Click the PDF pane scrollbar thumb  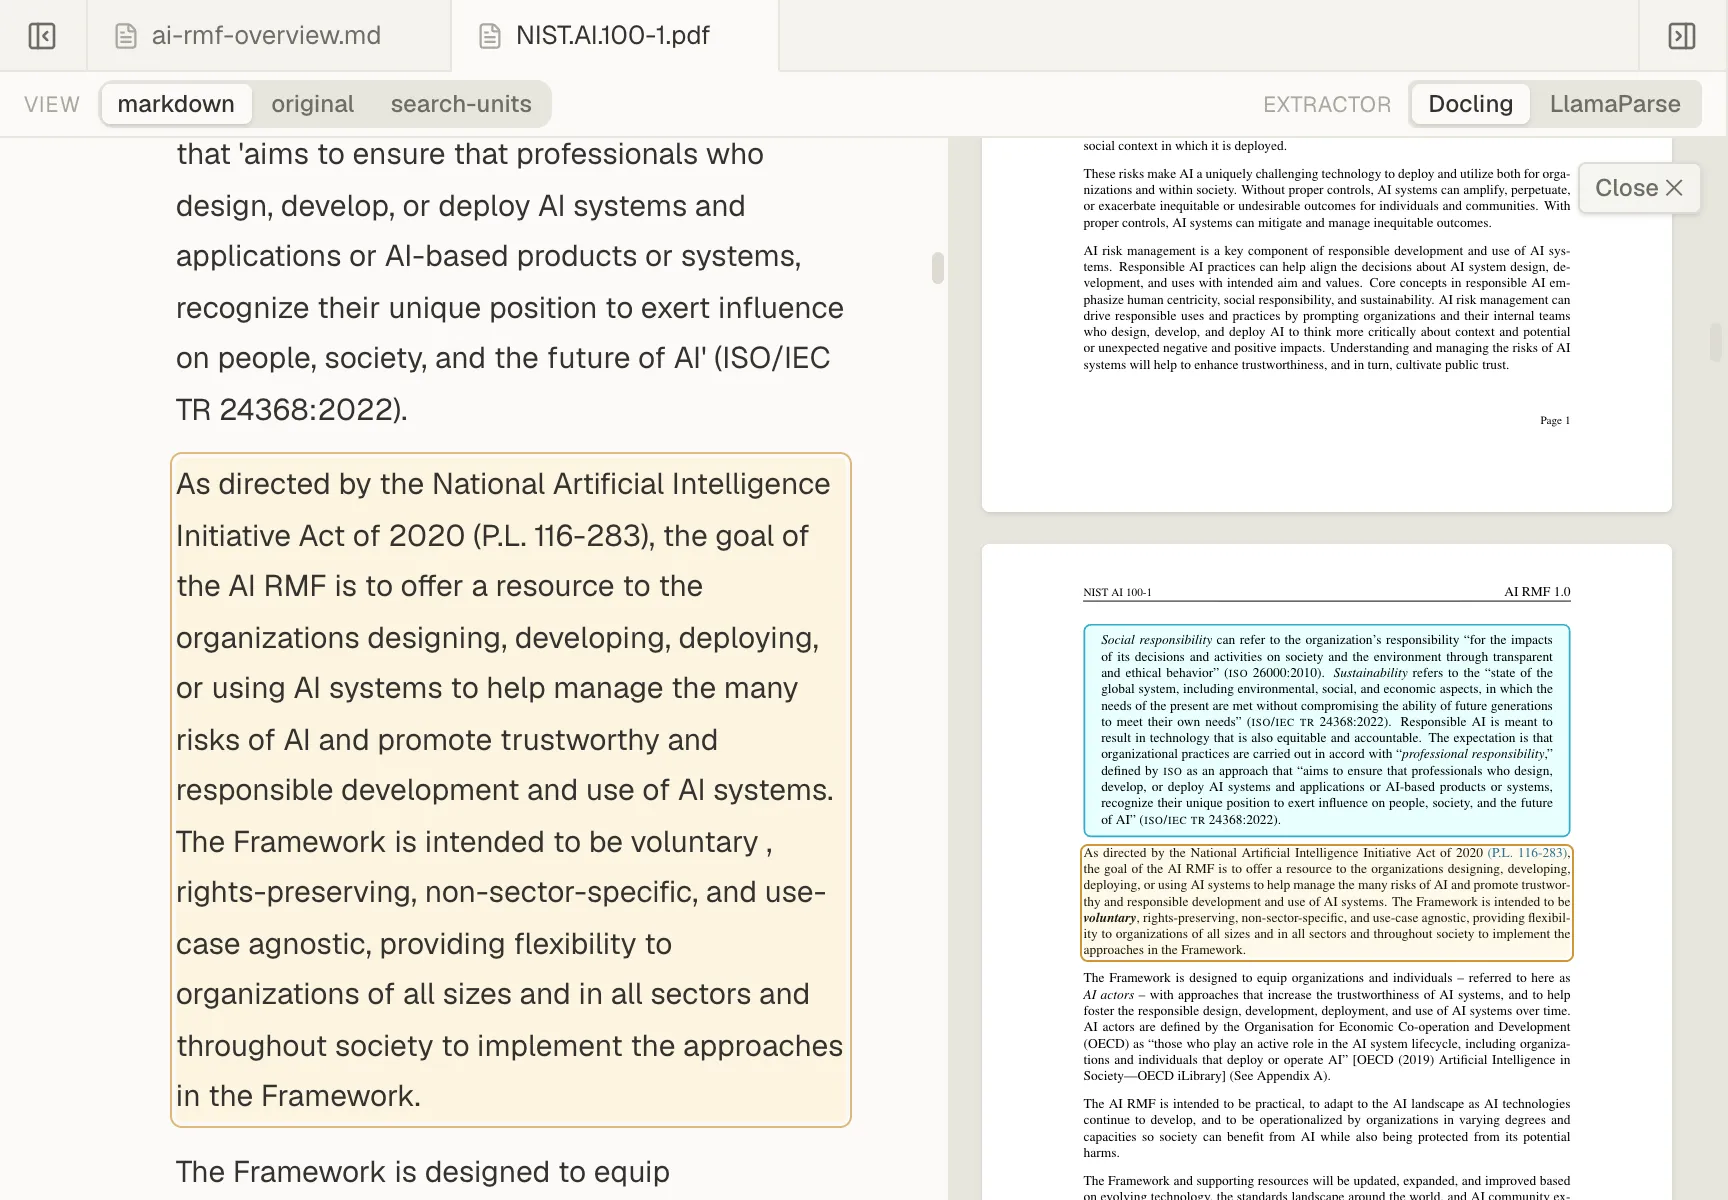tap(1716, 342)
